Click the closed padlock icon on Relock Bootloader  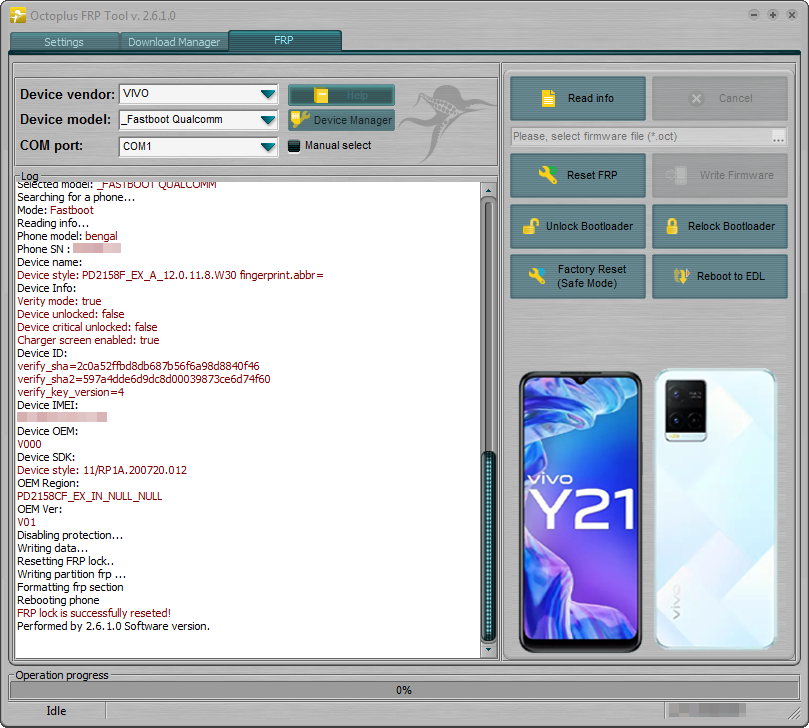tap(672, 226)
